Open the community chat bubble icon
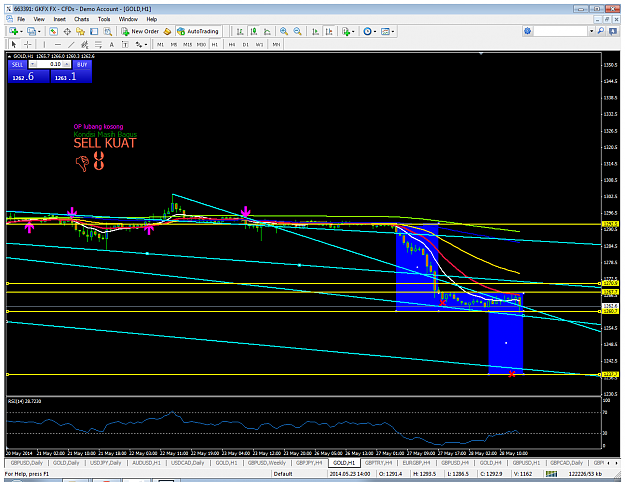 (x=613, y=31)
